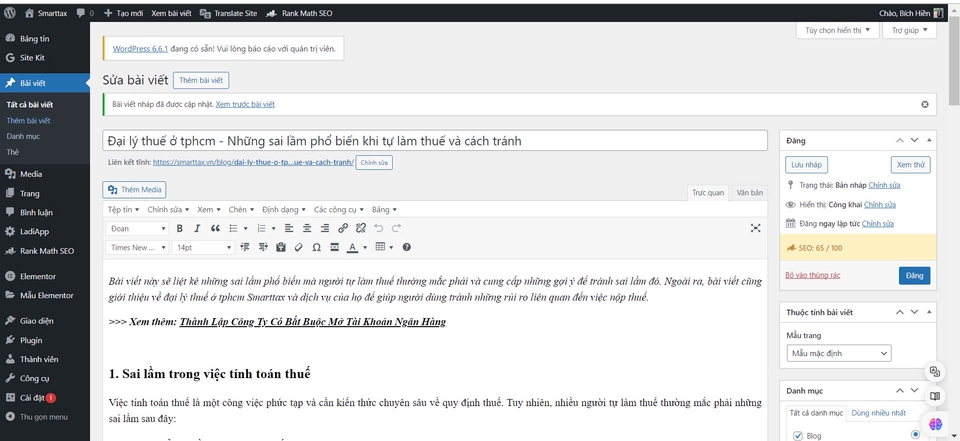Align text right in editor
960x441 pixels.
point(324,228)
